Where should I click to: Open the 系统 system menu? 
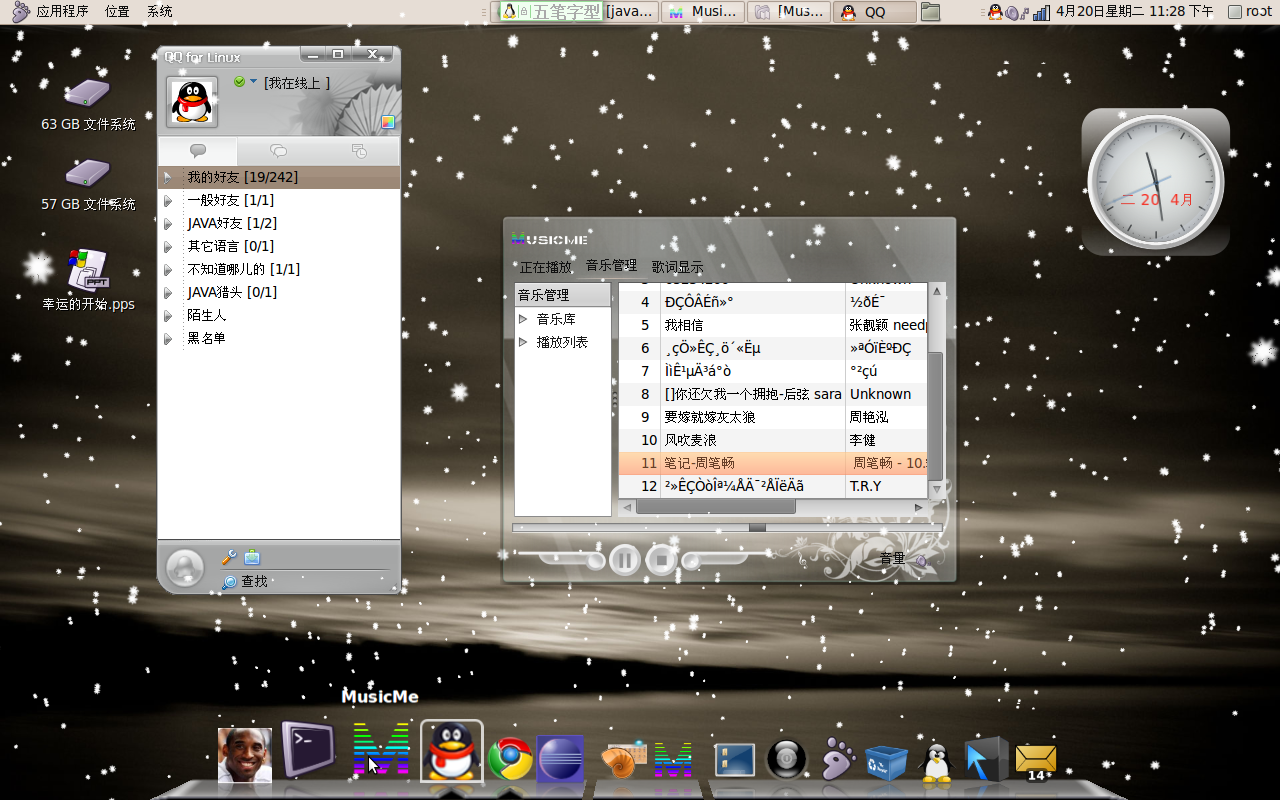pos(159,12)
